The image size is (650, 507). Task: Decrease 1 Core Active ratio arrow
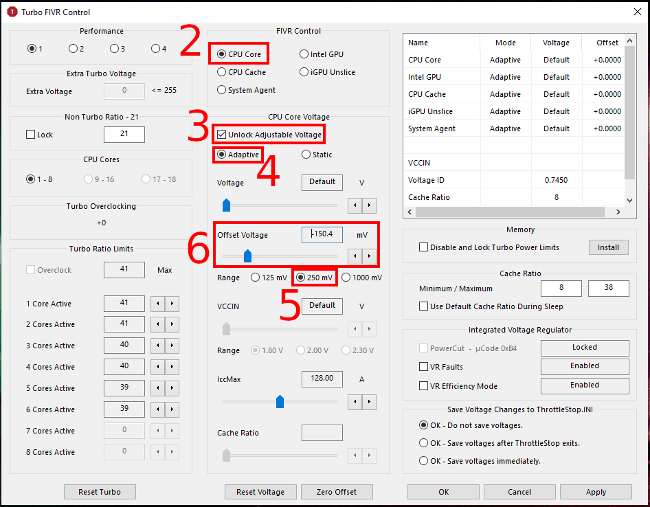coord(158,303)
